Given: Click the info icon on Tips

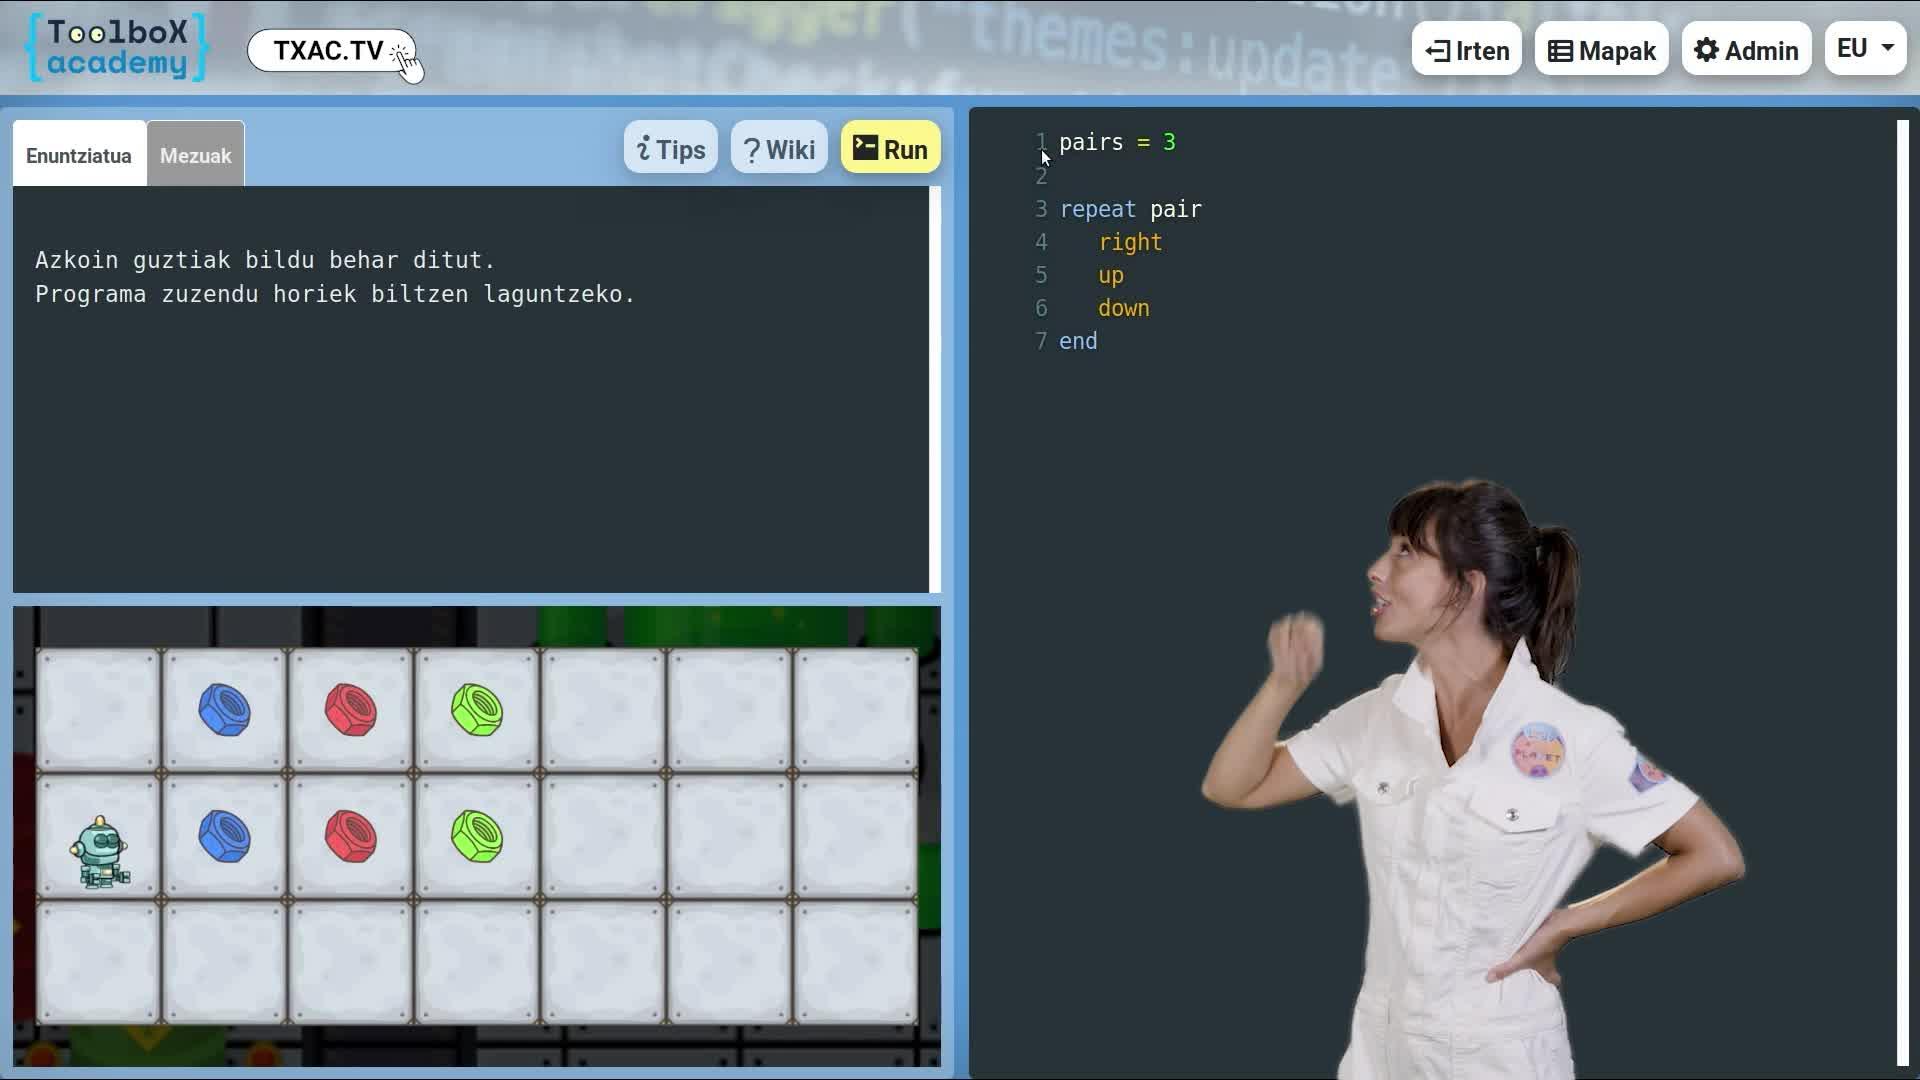Looking at the screenshot, I should coord(643,149).
